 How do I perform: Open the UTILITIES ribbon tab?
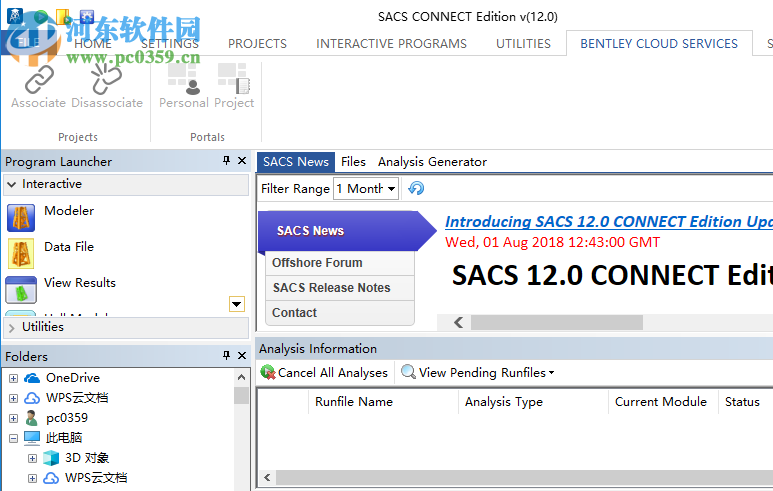coord(523,44)
